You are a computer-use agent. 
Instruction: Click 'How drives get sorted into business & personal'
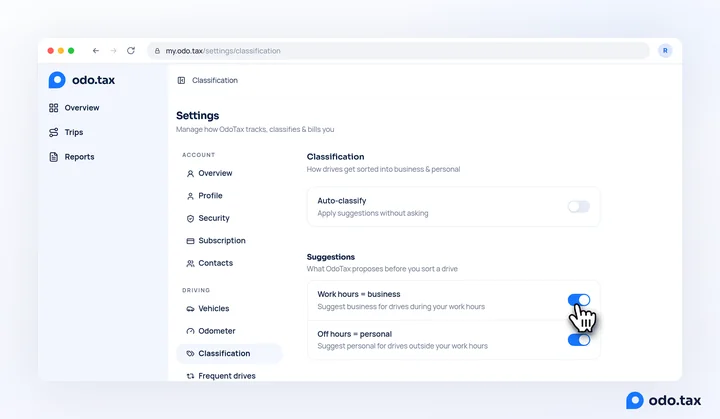383,170
